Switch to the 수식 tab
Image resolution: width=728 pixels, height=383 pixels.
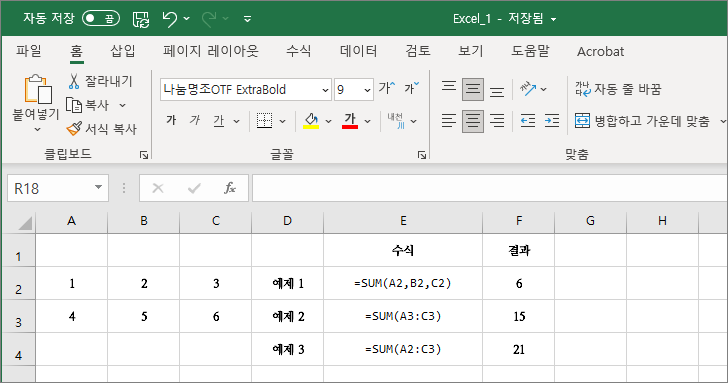coord(299,51)
